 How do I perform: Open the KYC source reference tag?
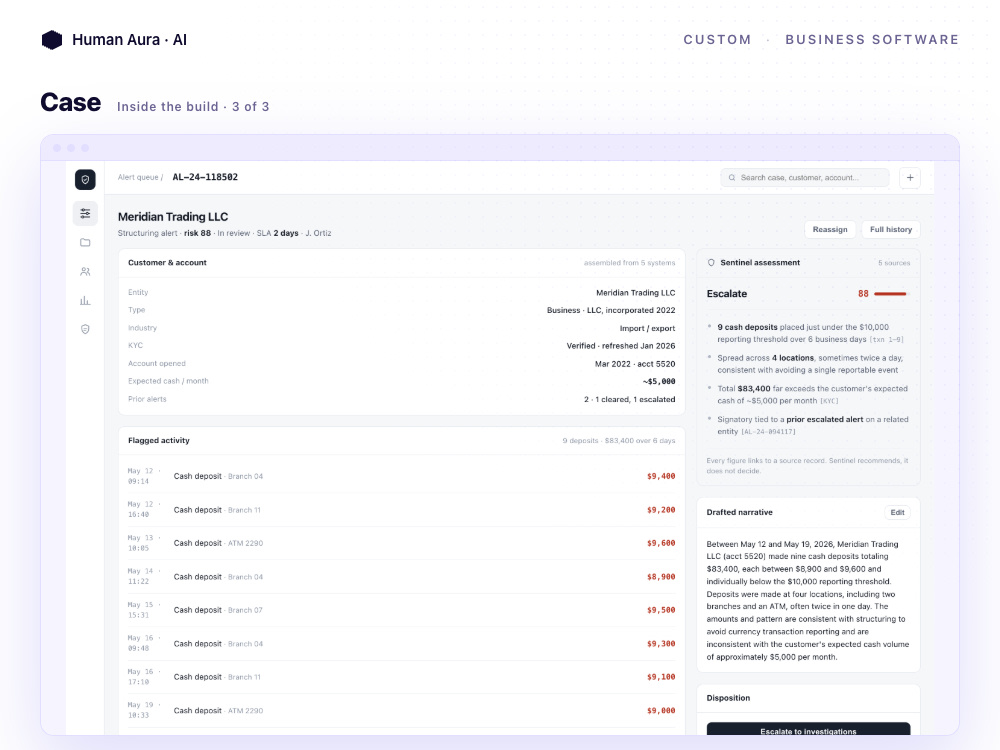[829, 401]
